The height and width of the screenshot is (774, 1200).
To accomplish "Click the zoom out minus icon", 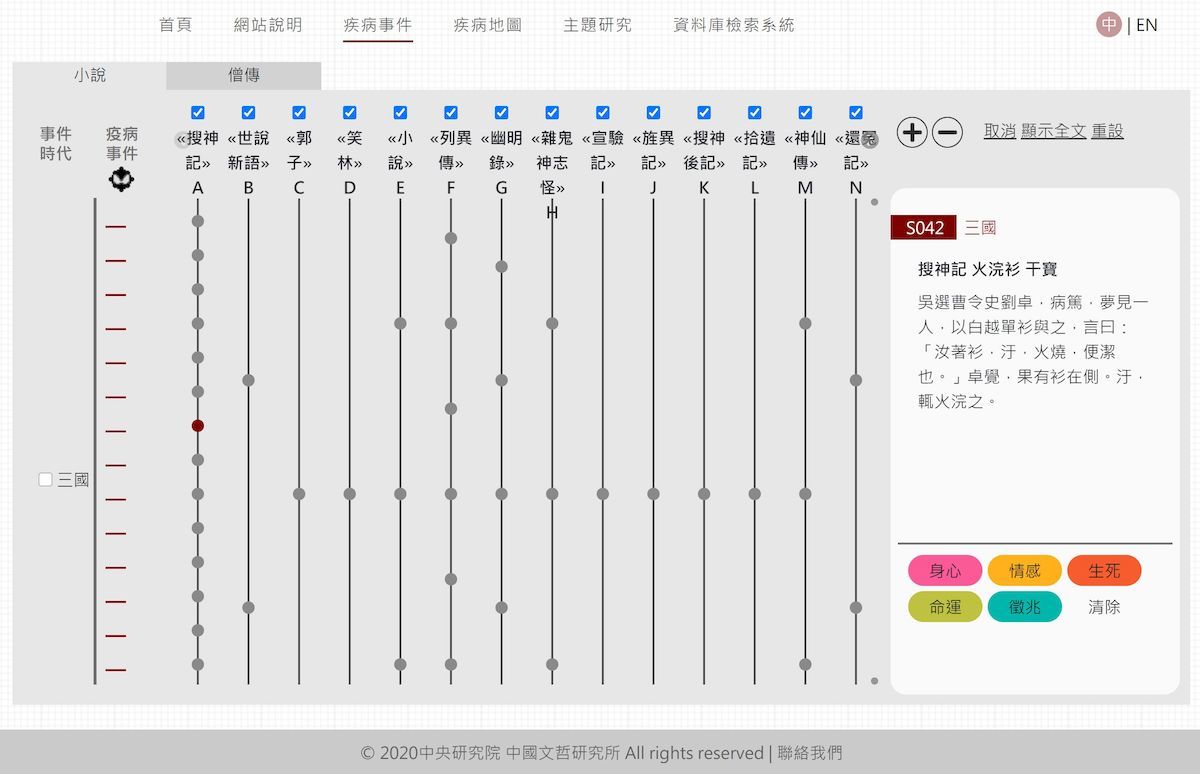I will (947, 132).
